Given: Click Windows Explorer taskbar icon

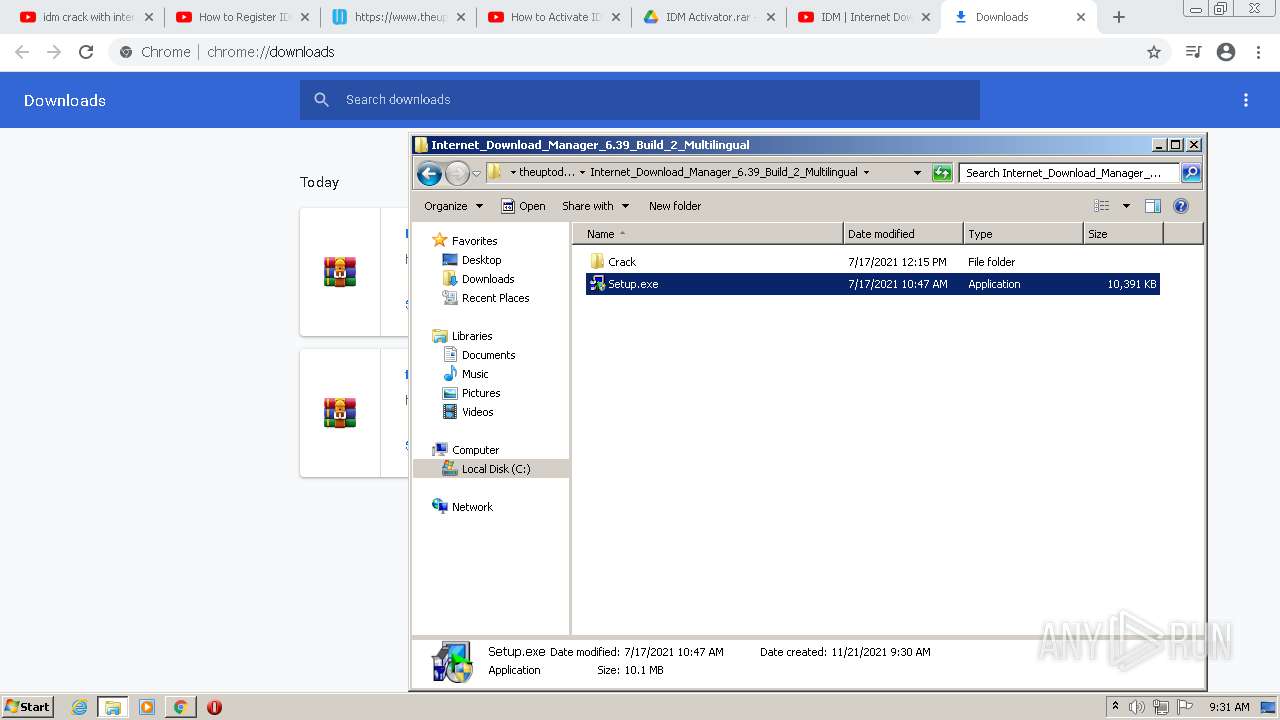Looking at the screenshot, I should pyautogui.click(x=113, y=707).
